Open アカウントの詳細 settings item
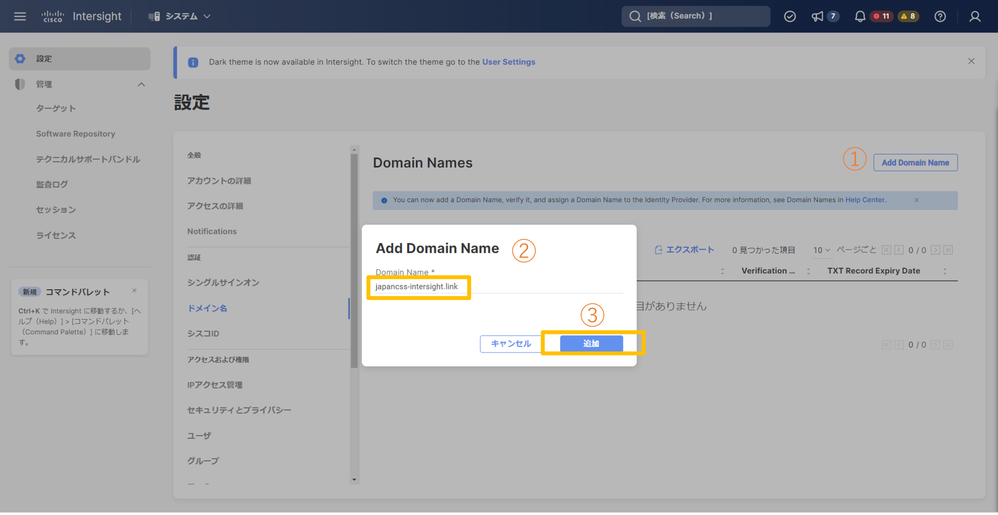Image resolution: width=998 pixels, height=515 pixels. pyautogui.click(x=219, y=181)
